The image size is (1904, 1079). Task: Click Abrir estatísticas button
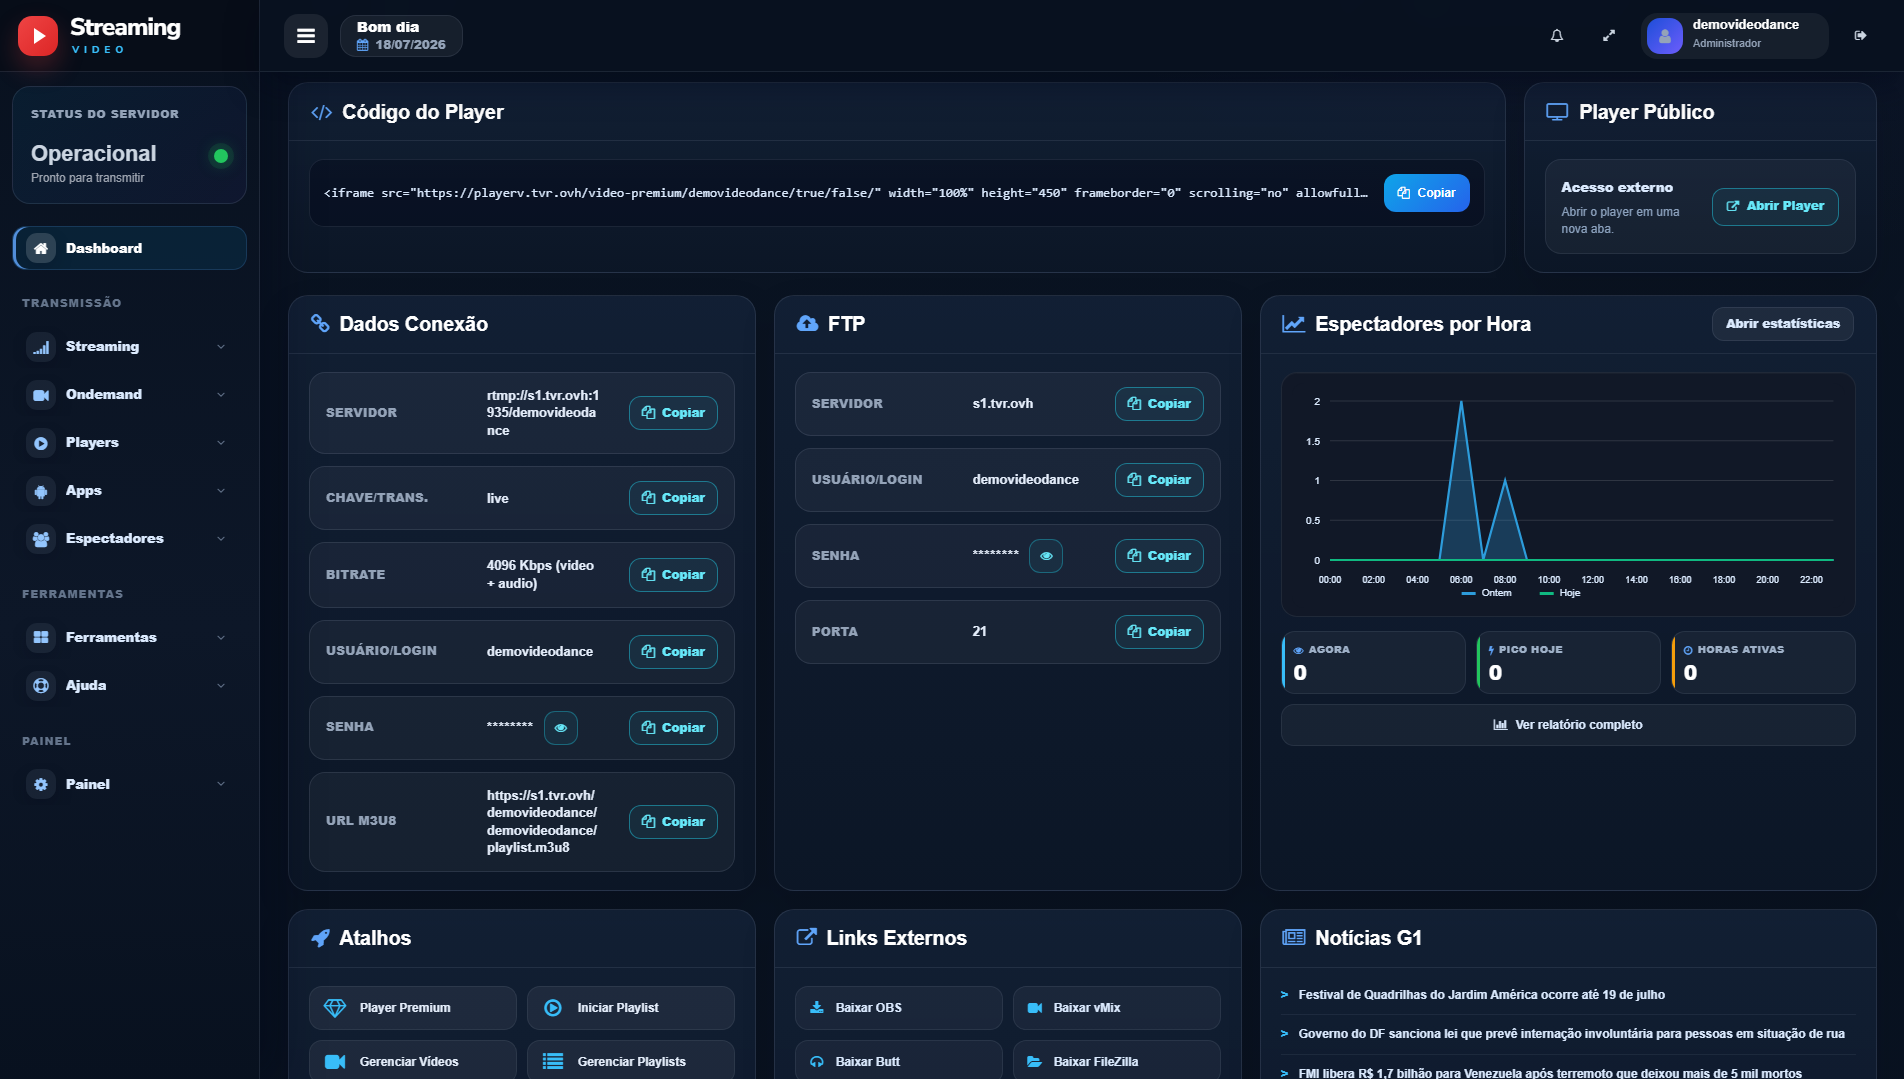tap(1782, 323)
